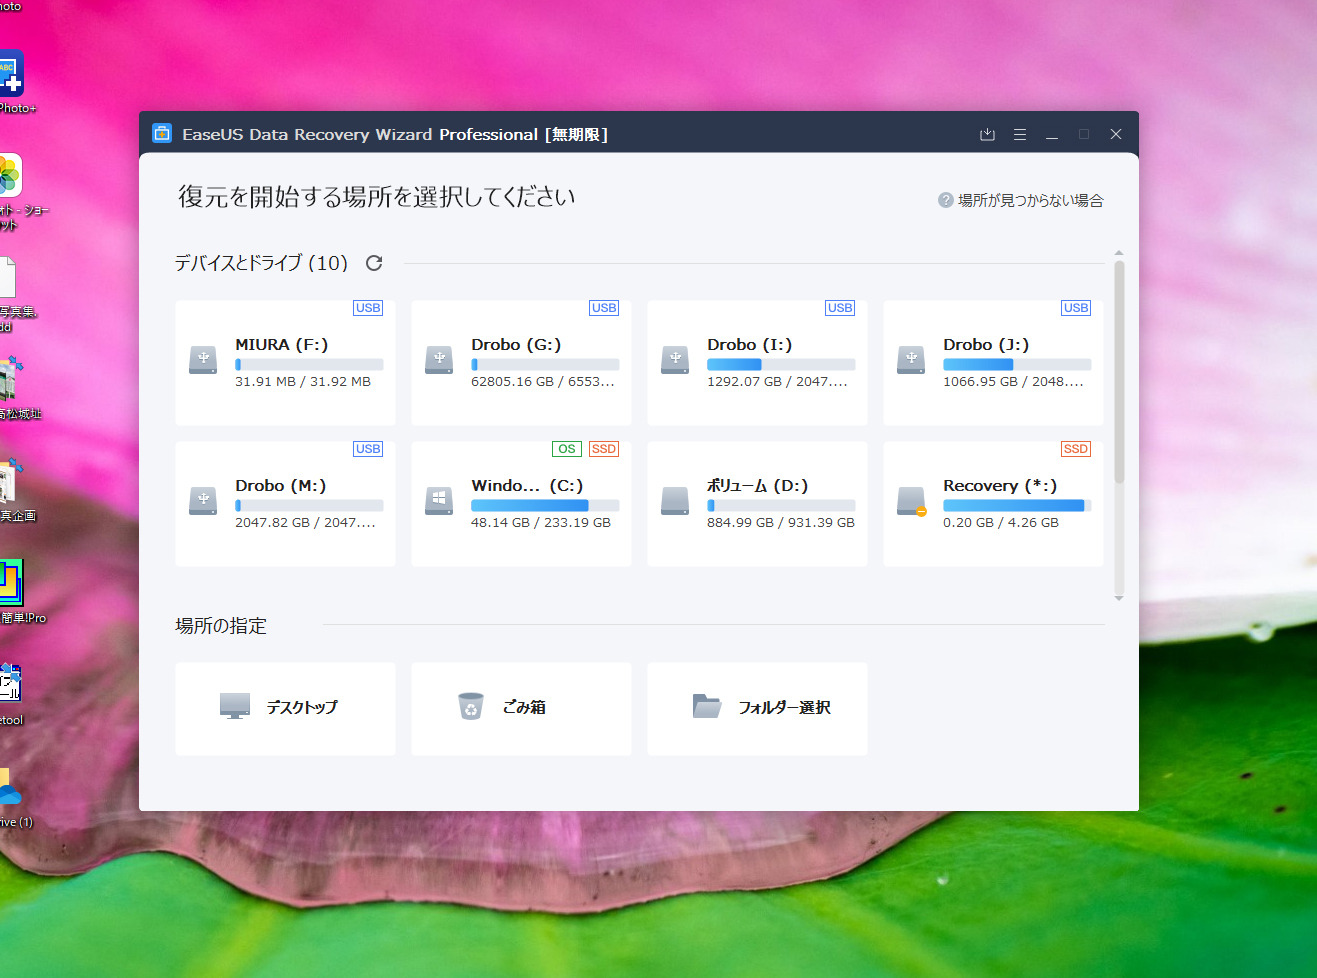1317x978 pixels.
Task: Click the drive list scrollbar thumb
Action: tap(1119, 373)
